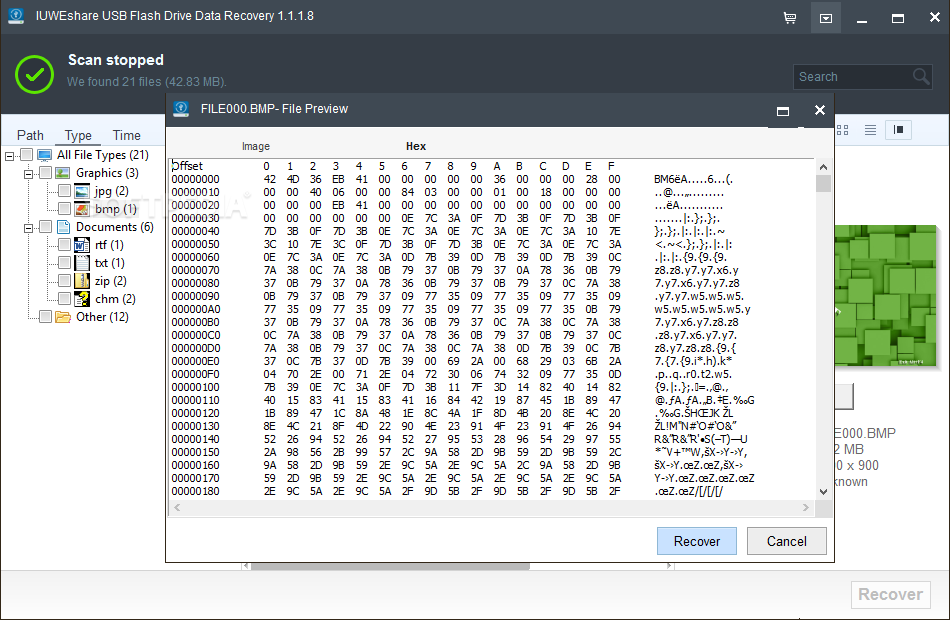This screenshot has width=950, height=620.
Task: Click Cancel in the File Preview dialog
Action: 786,541
